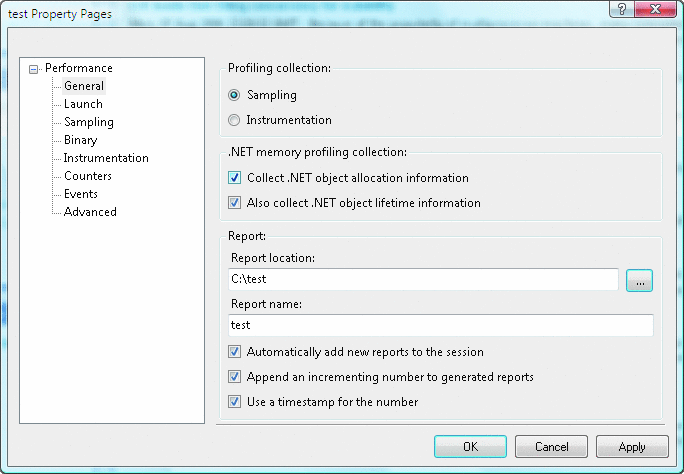Open the Sampling page in the tree
The image size is (684, 474).
pos(89,122)
